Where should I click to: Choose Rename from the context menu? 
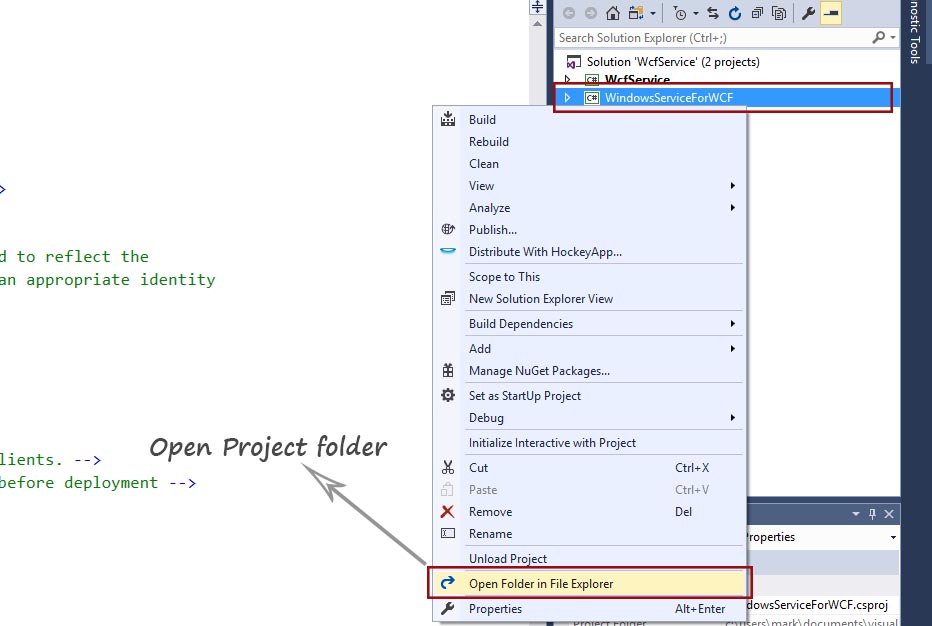click(x=588, y=533)
